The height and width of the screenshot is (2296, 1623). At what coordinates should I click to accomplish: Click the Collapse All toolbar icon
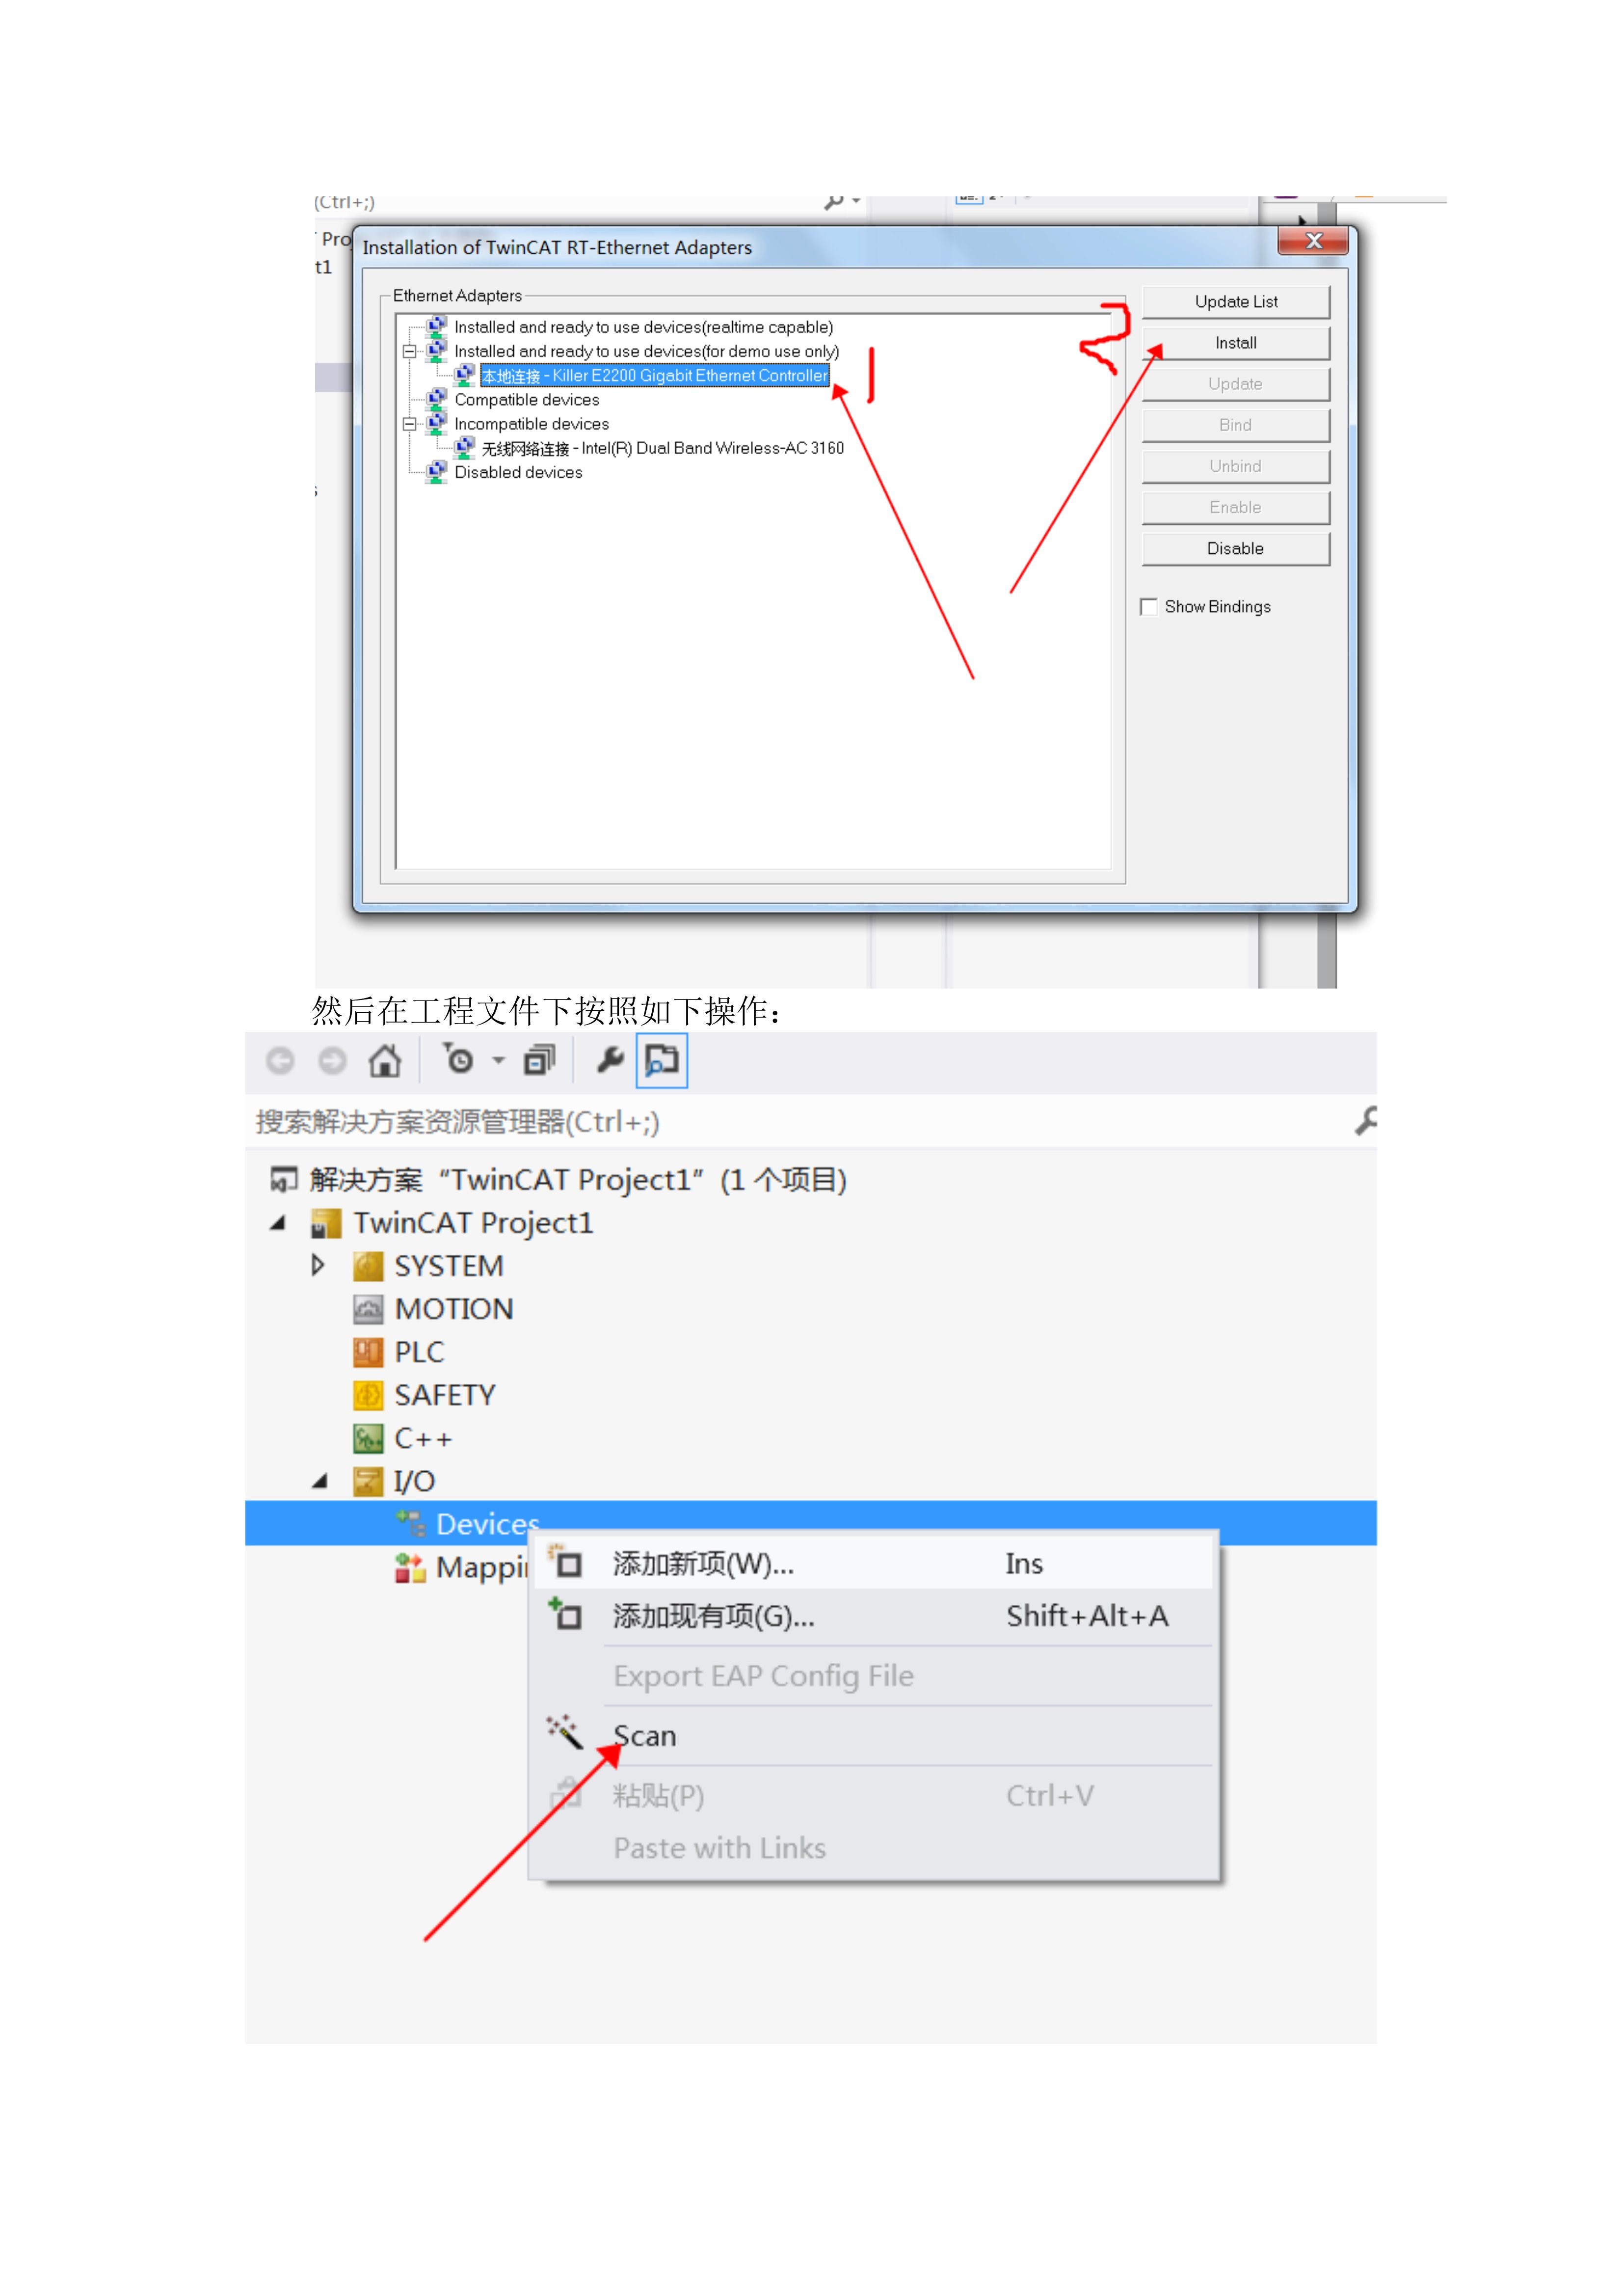pos(540,1060)
